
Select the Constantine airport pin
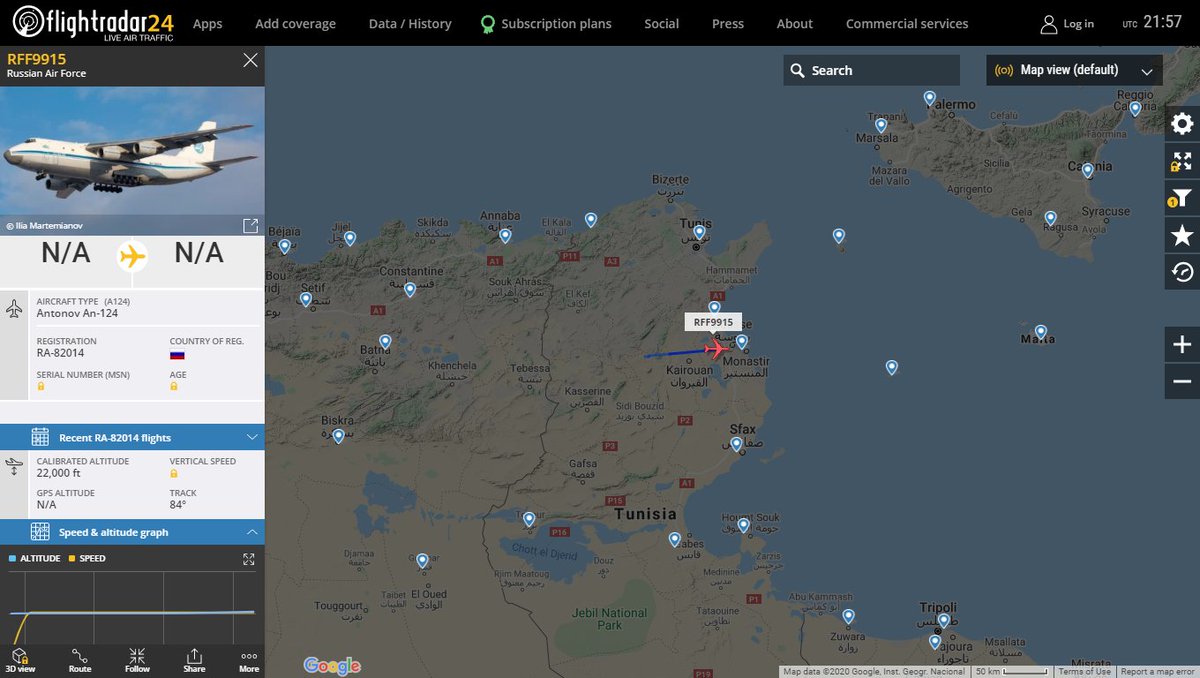[x=410, y=289]
